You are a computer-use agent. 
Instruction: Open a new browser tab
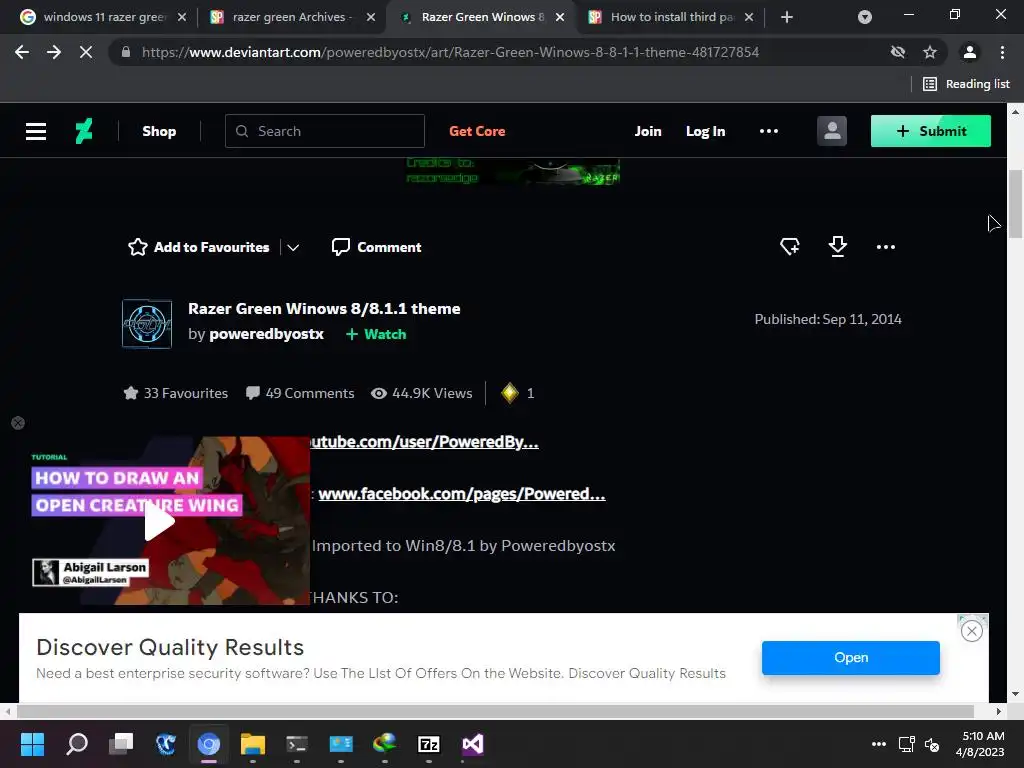click(x=787, y=17)
